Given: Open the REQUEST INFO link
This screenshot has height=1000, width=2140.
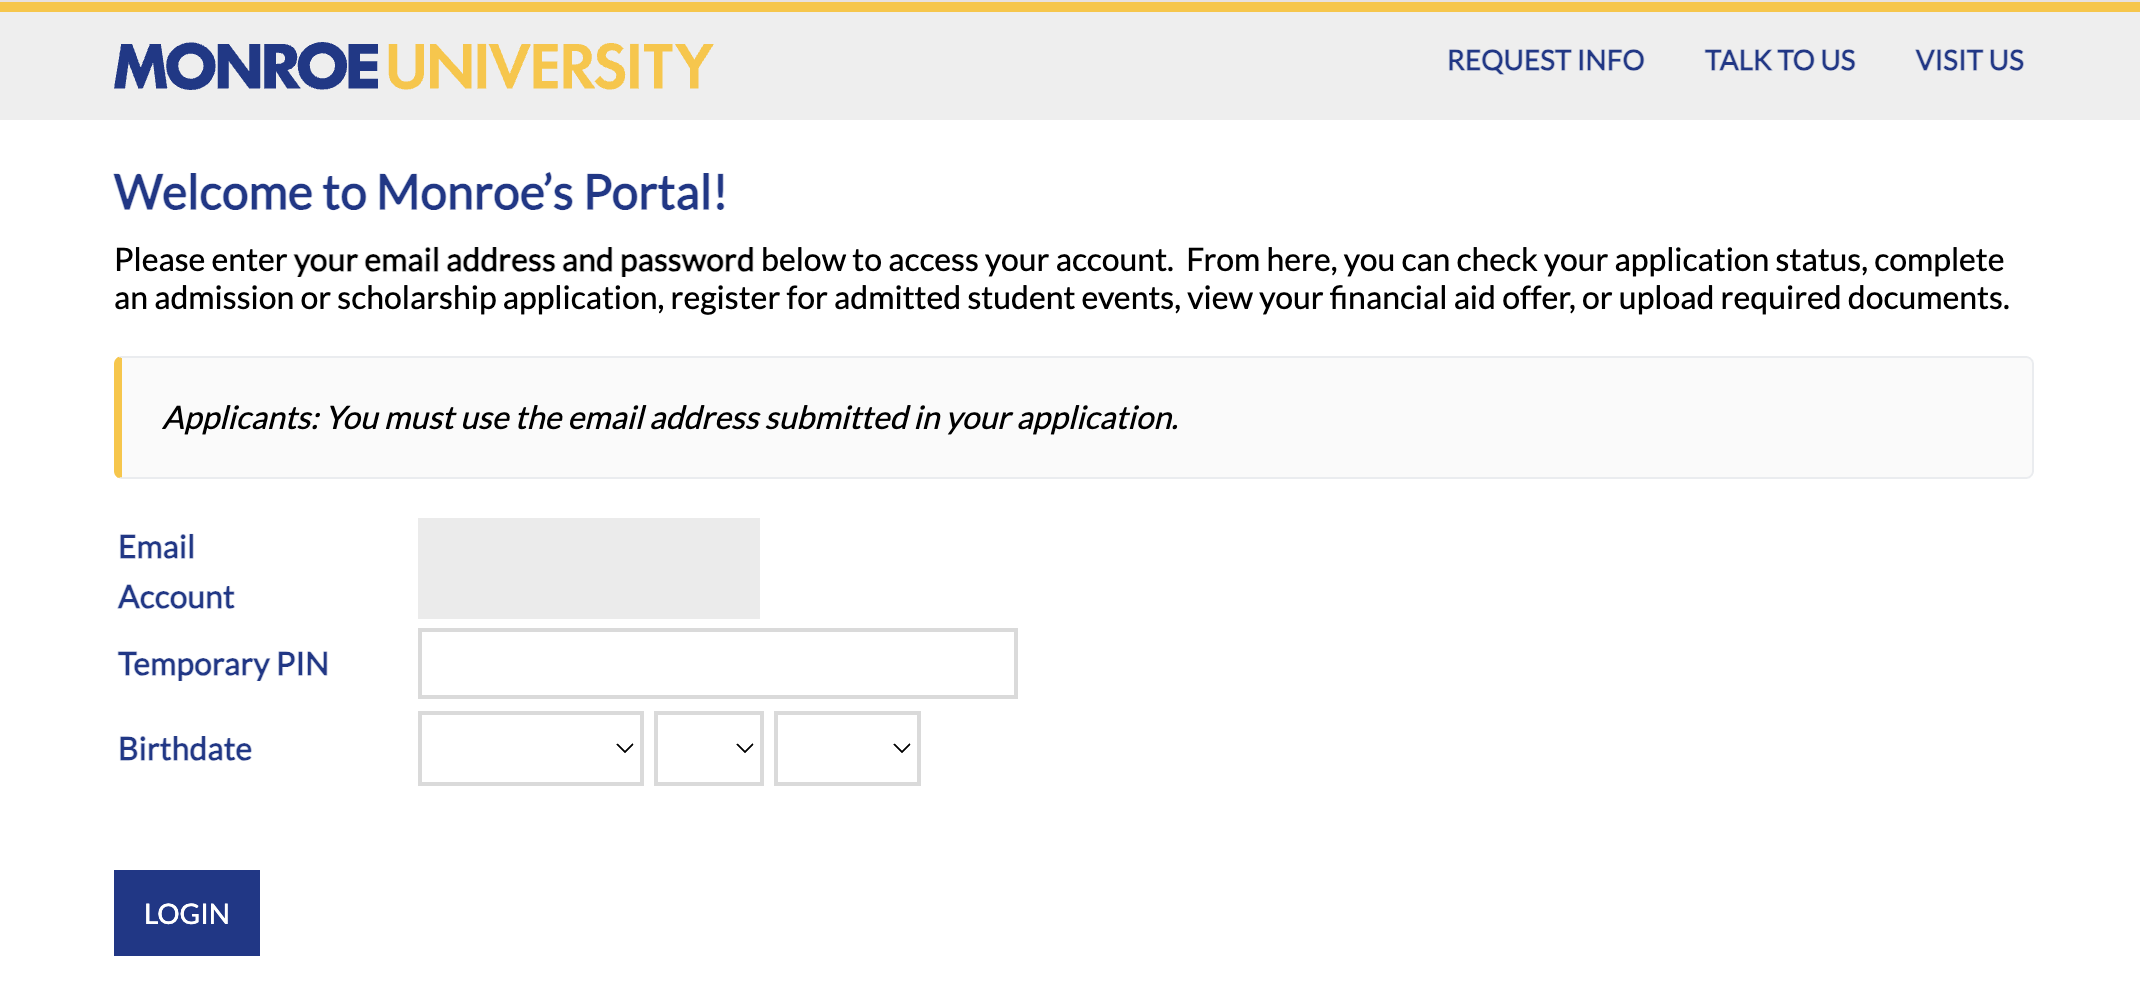Looking at the screenshot, I should 1545,61.
